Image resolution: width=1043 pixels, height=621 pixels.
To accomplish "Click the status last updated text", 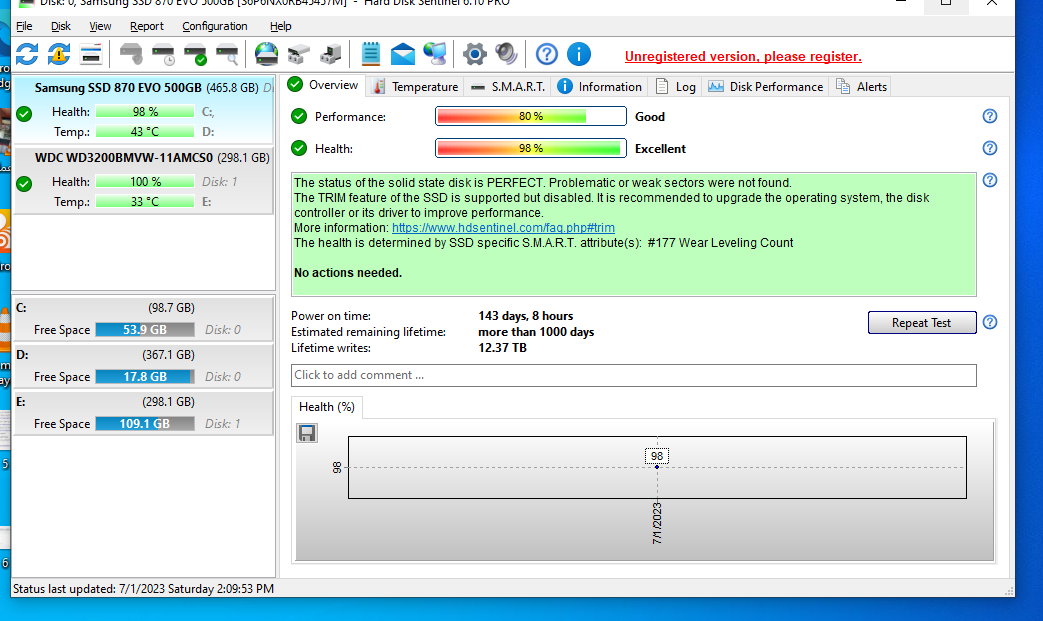I will click(143, 588).
